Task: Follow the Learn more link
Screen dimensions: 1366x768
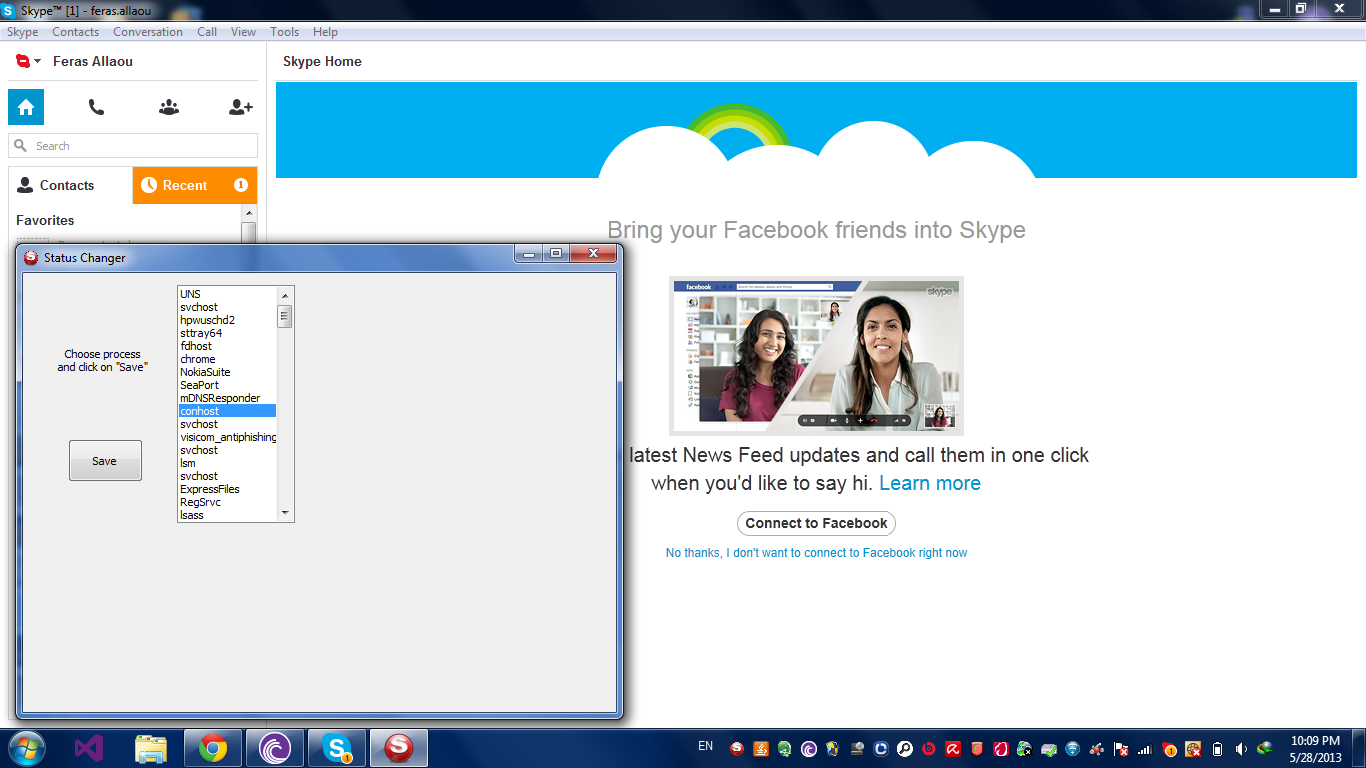Action: (x=930, y=484)
